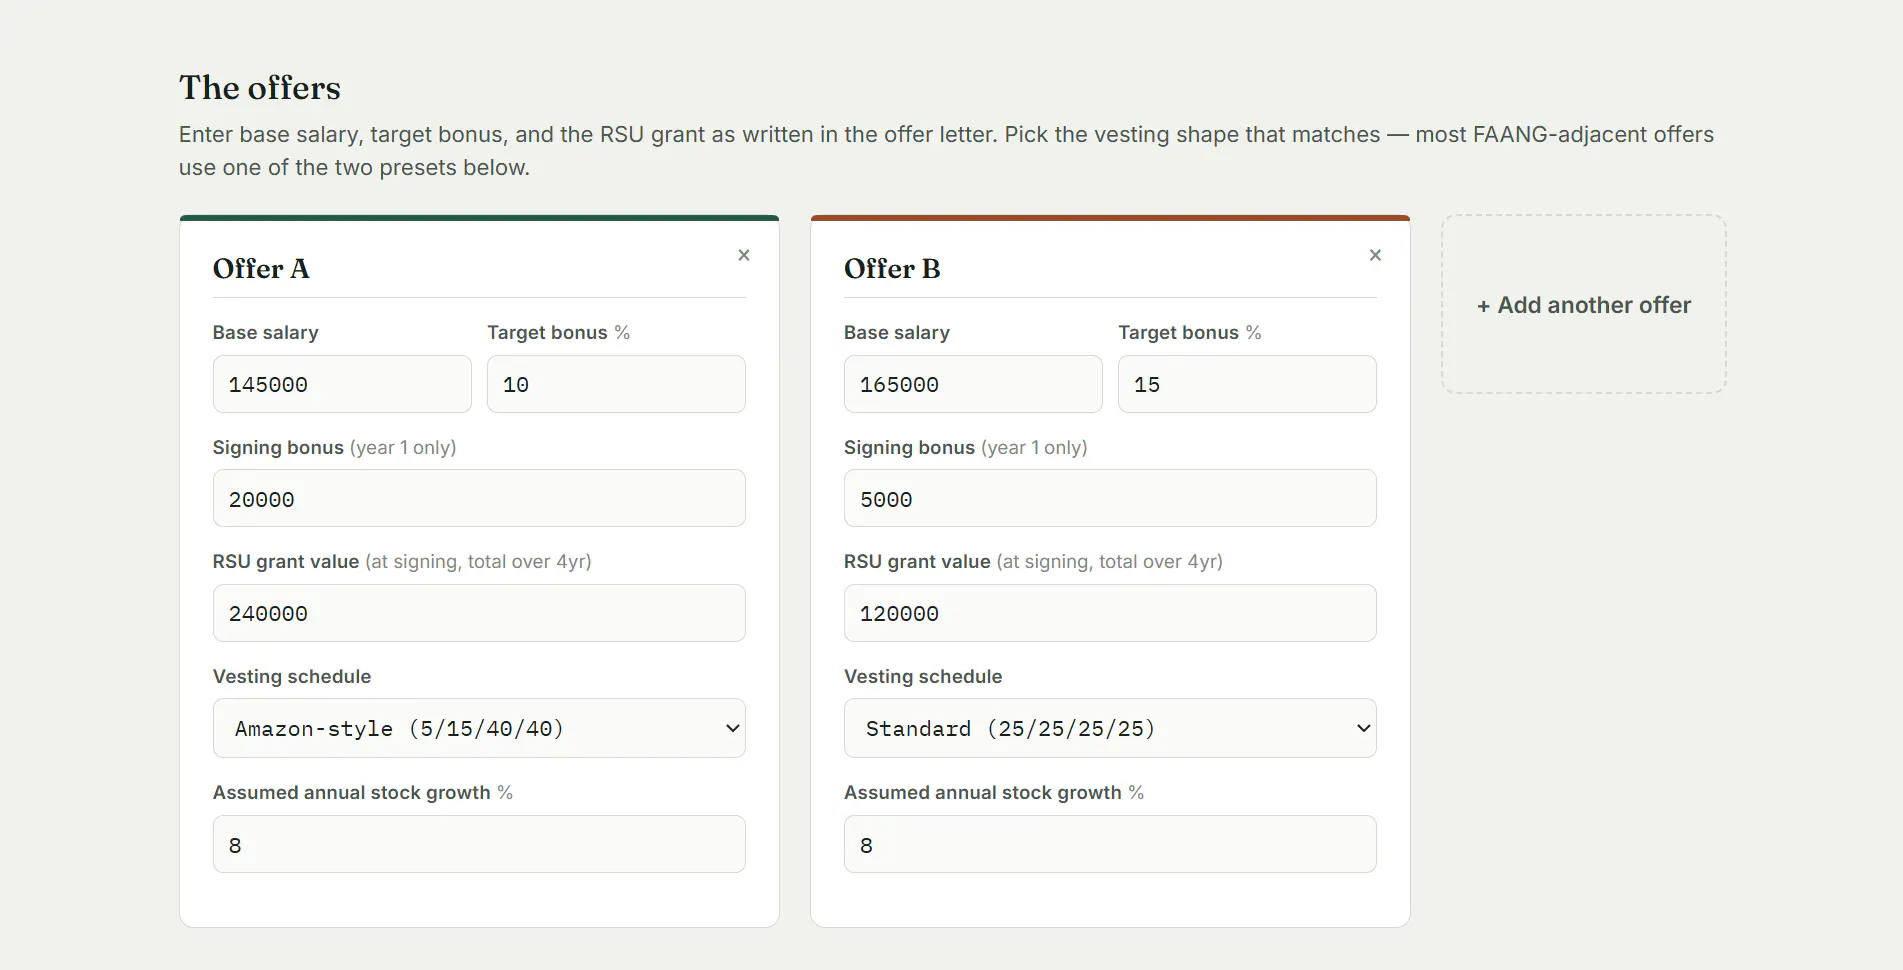This screenshot has height=970, width=1903.
Task: Click Offer A 'Base salary' label
Action: (x=266, y=332)
